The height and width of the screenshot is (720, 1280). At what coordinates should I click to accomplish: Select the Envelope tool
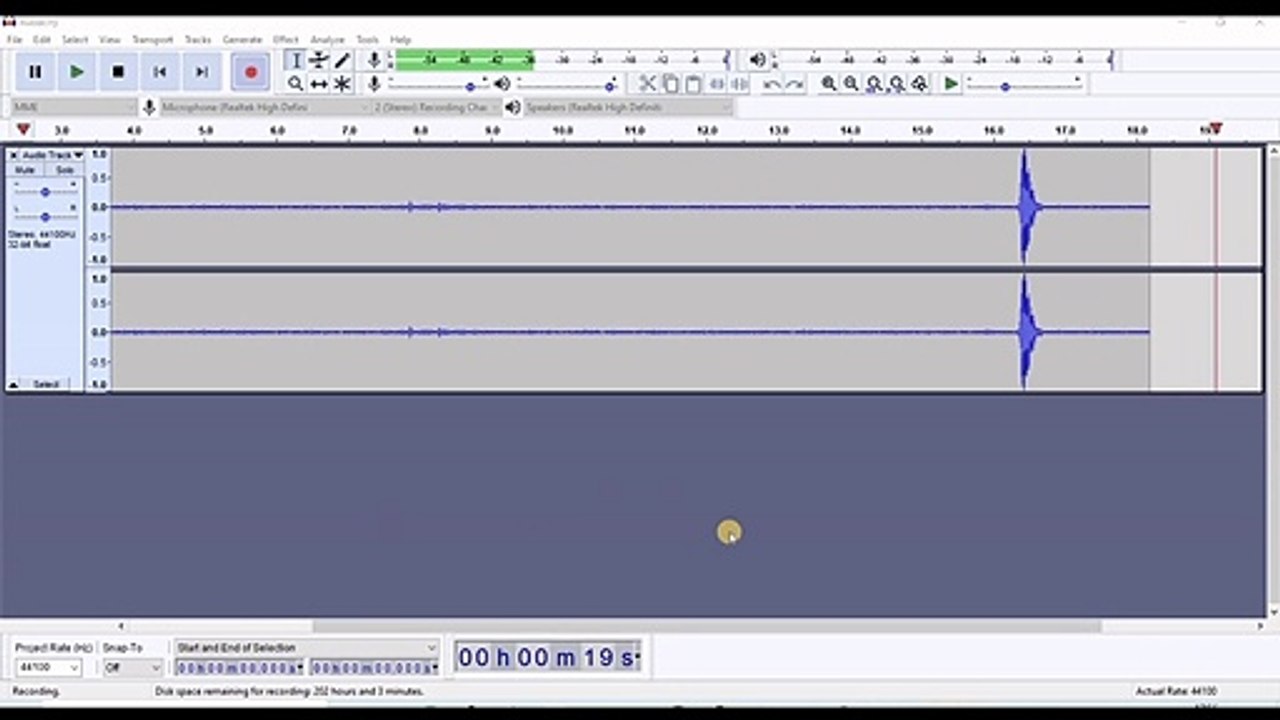coord(319,61)
